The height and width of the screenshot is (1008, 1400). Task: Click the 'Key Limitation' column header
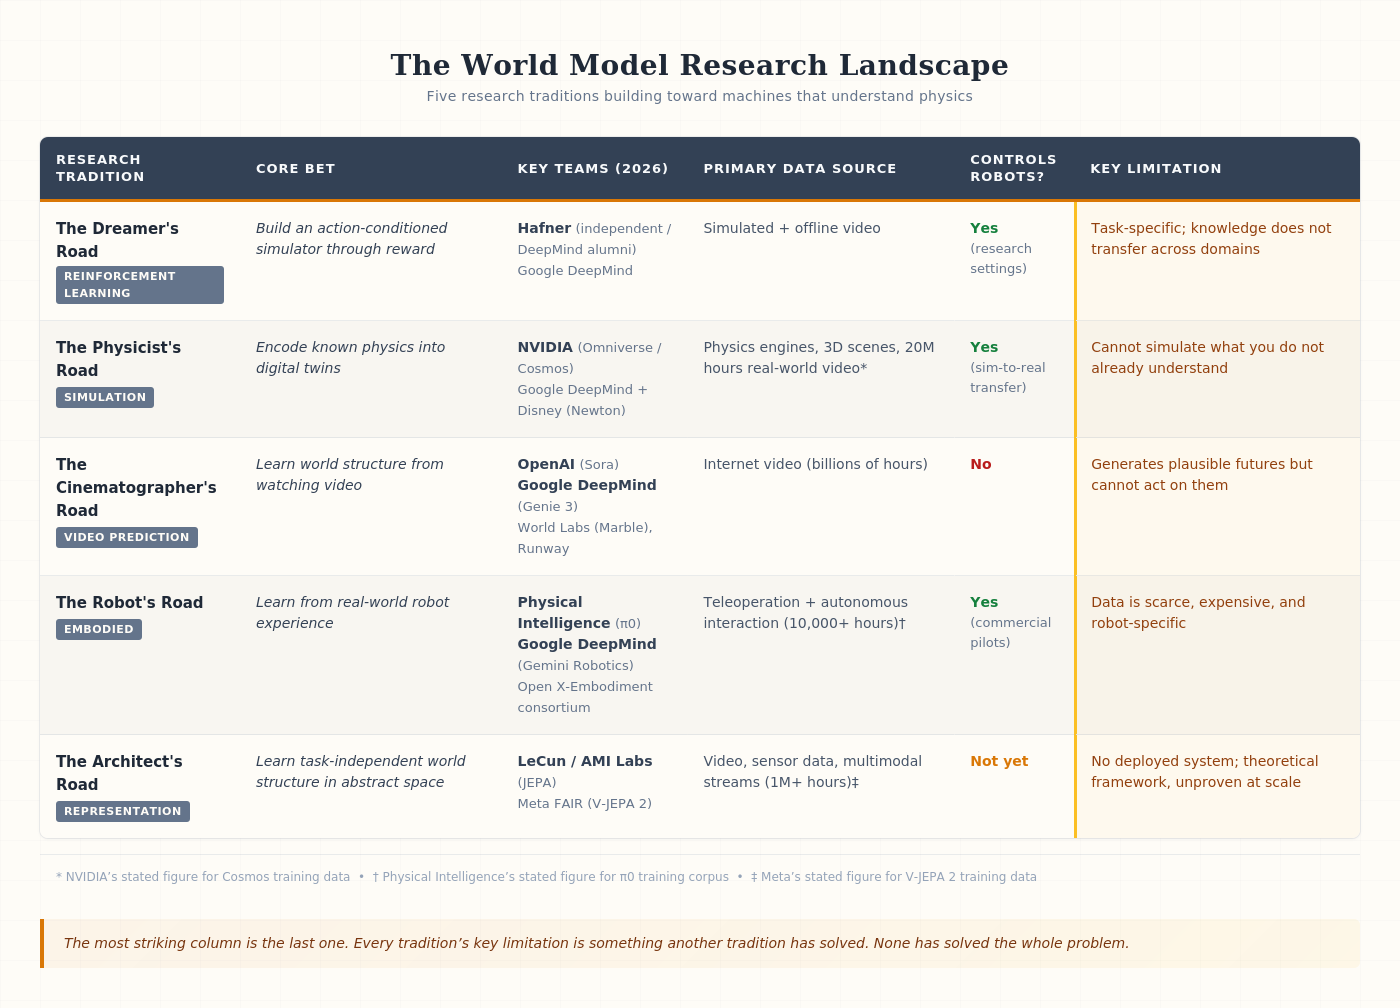(x=1156, y=168)
